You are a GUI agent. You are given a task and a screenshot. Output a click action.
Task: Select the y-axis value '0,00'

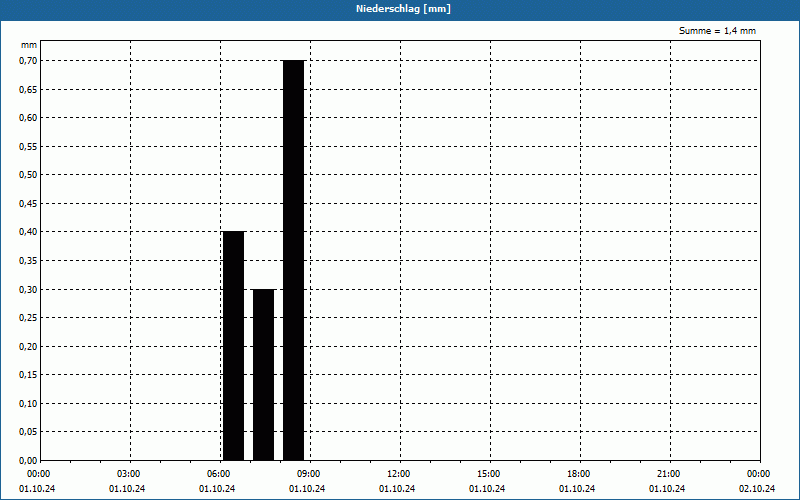(28, 460)
